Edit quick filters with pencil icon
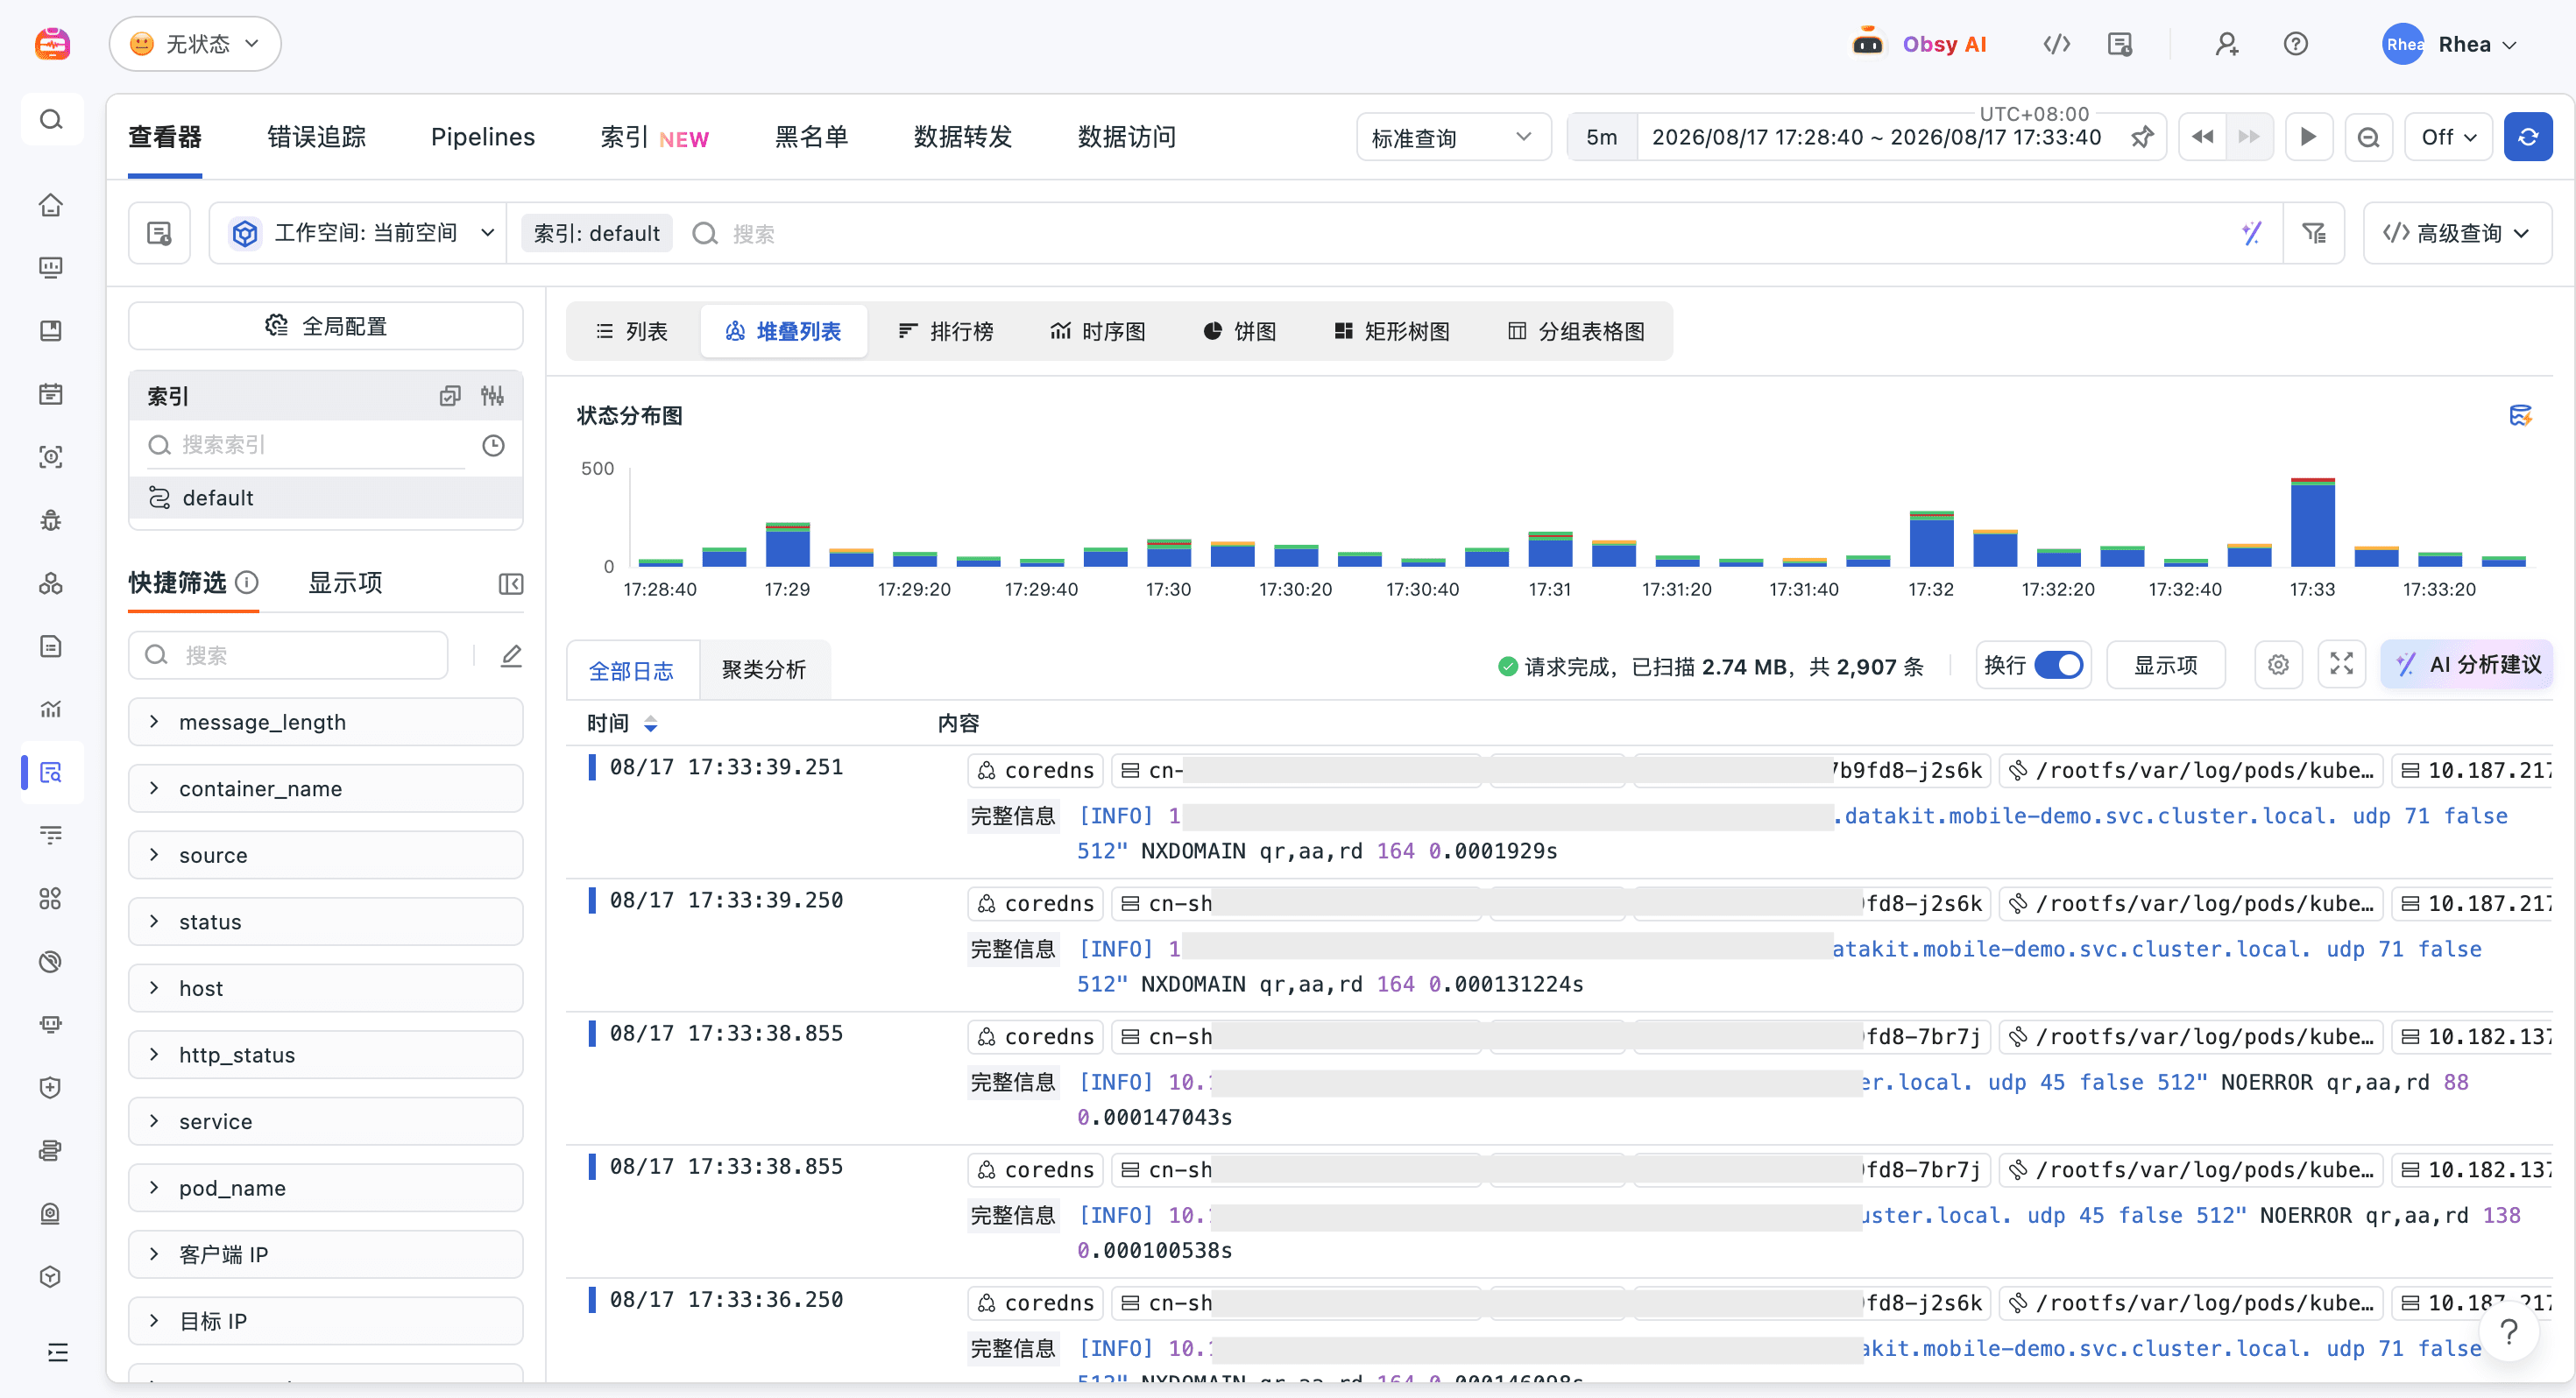Screen dimensions: 2576x1398 tap(511, 656)
